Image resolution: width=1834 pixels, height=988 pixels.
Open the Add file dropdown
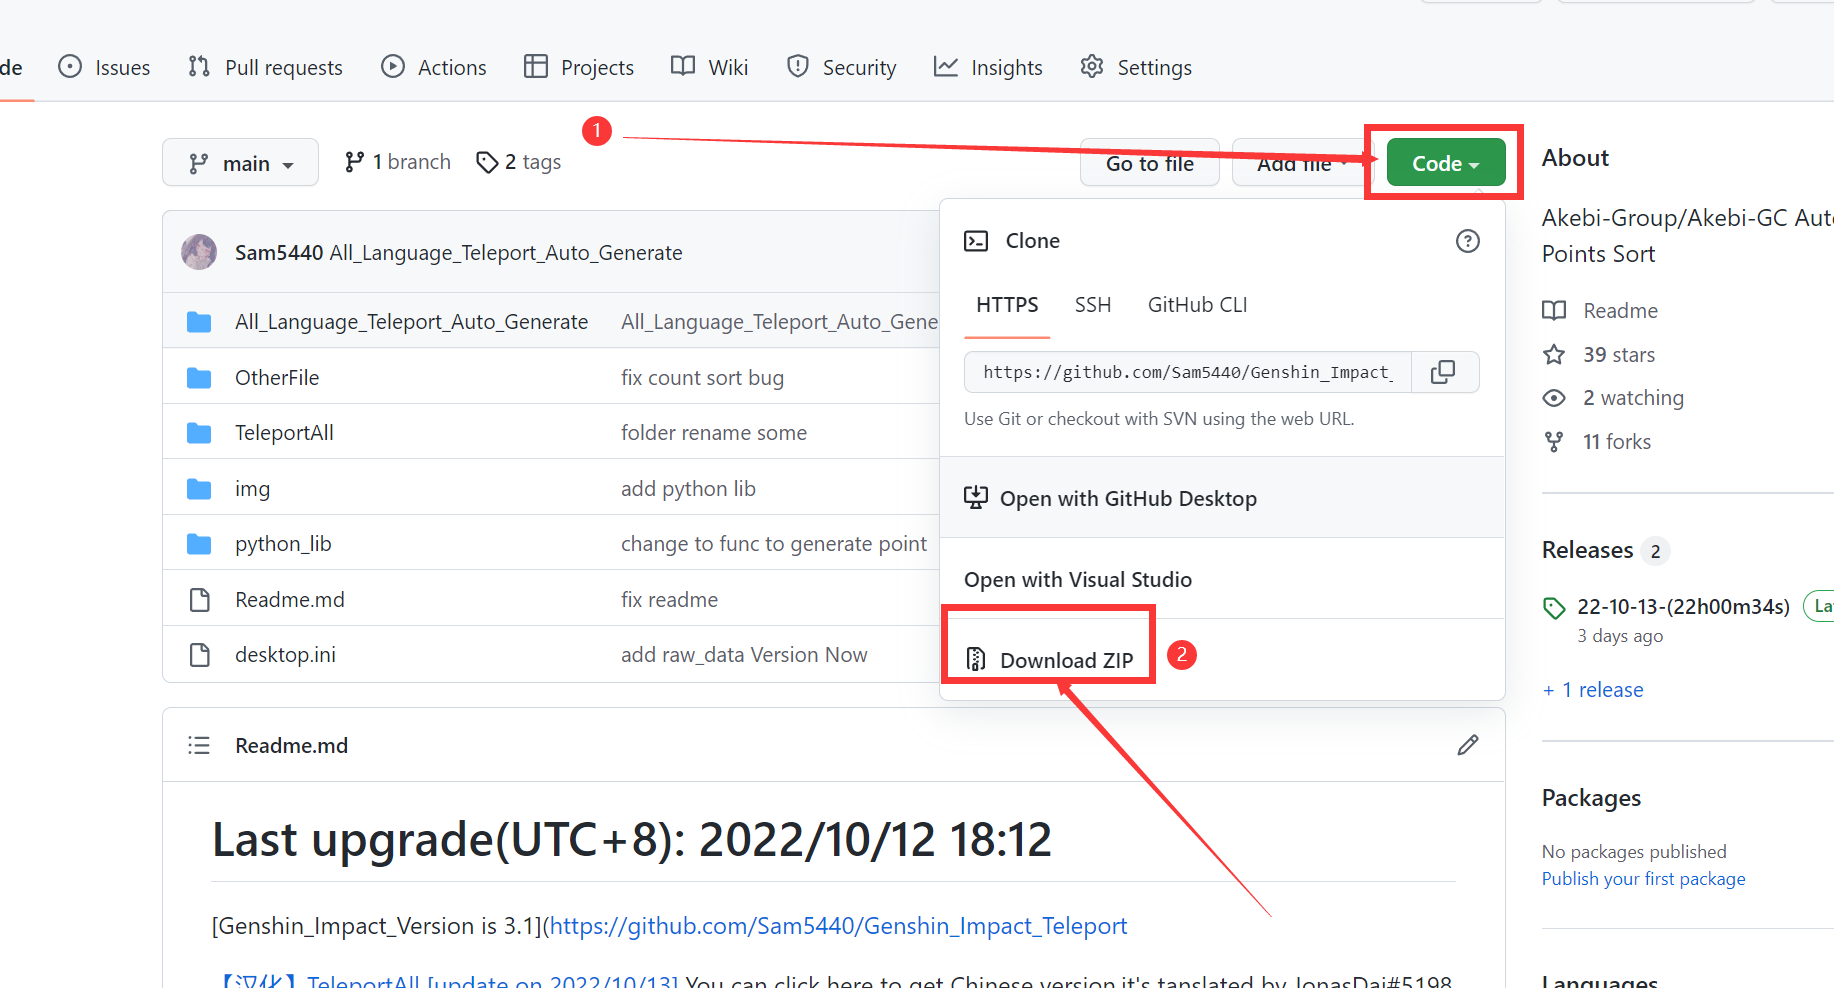tap(1302, 163)
